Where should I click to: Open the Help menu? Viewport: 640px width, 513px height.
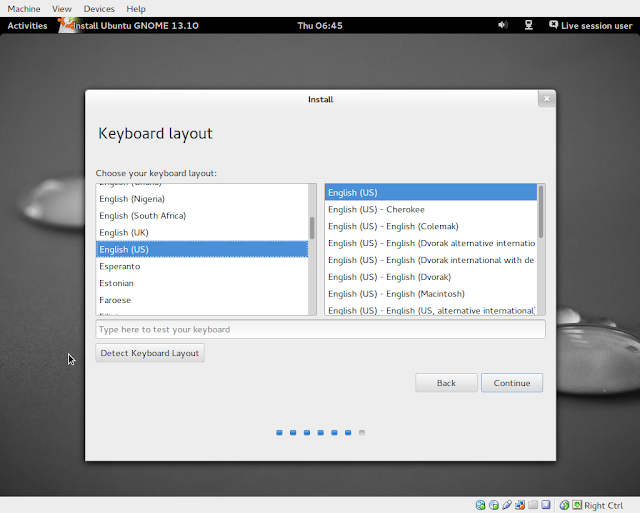point(136,9)
